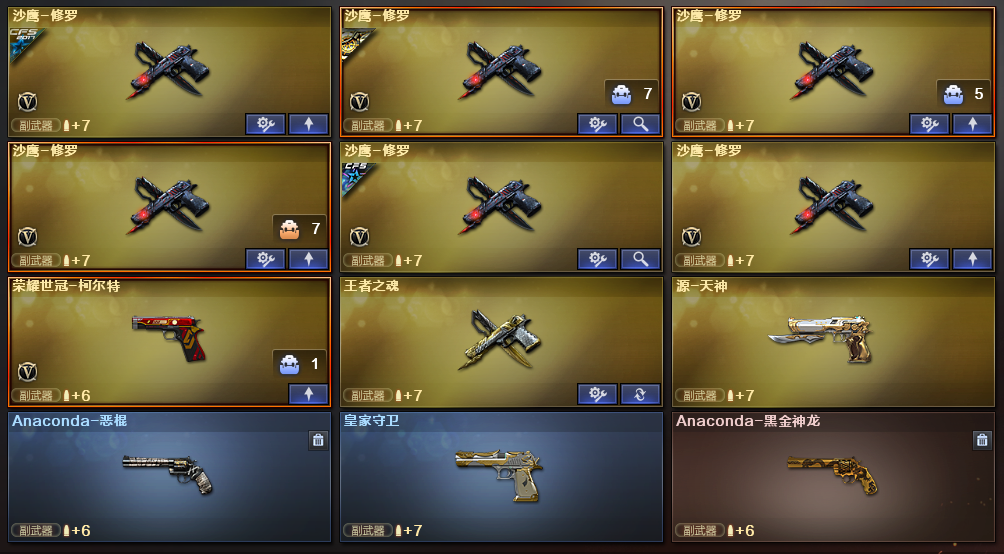Click the swap arrows icon on 王者之魂 card

click(640, 395)
